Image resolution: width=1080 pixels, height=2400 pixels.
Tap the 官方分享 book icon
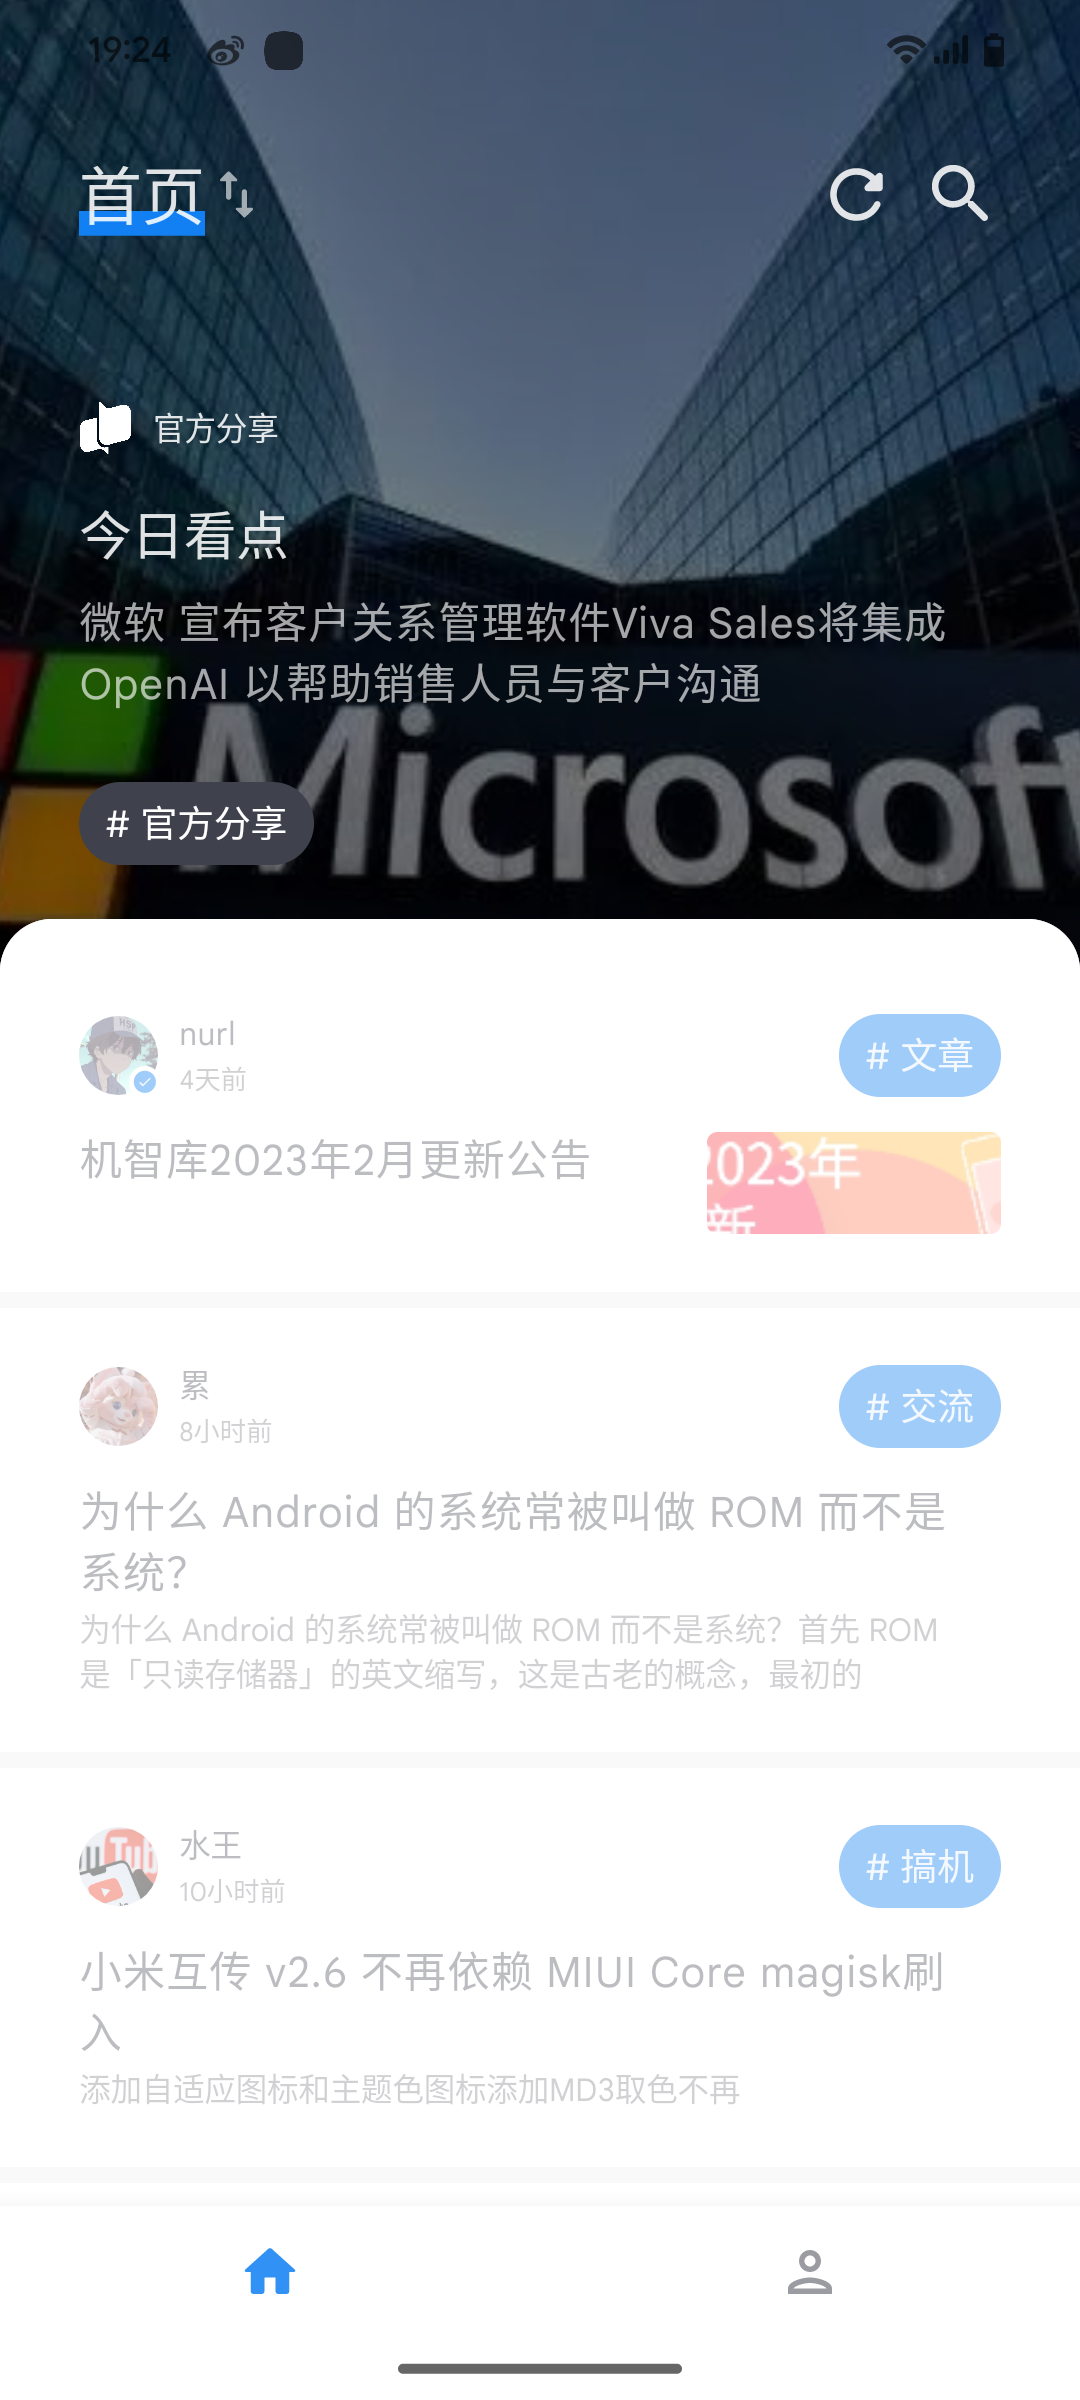(x=106, y=427)
